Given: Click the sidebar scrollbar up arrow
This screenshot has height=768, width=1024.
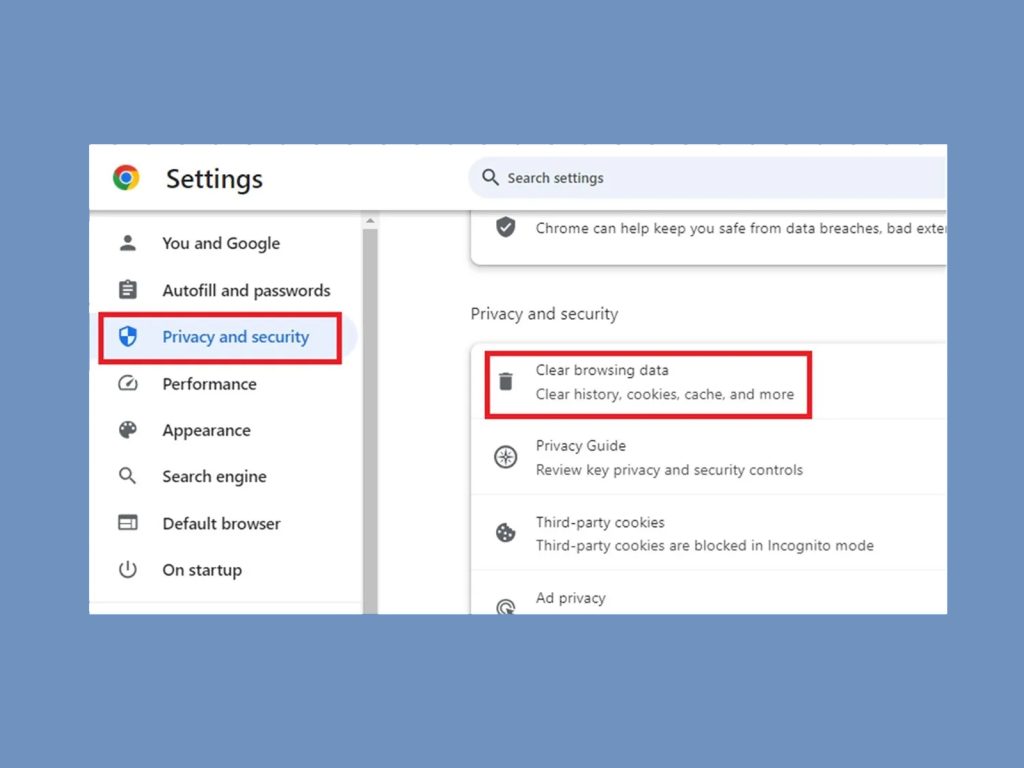Looking at the screenshot, I should [x=370, y=221].
